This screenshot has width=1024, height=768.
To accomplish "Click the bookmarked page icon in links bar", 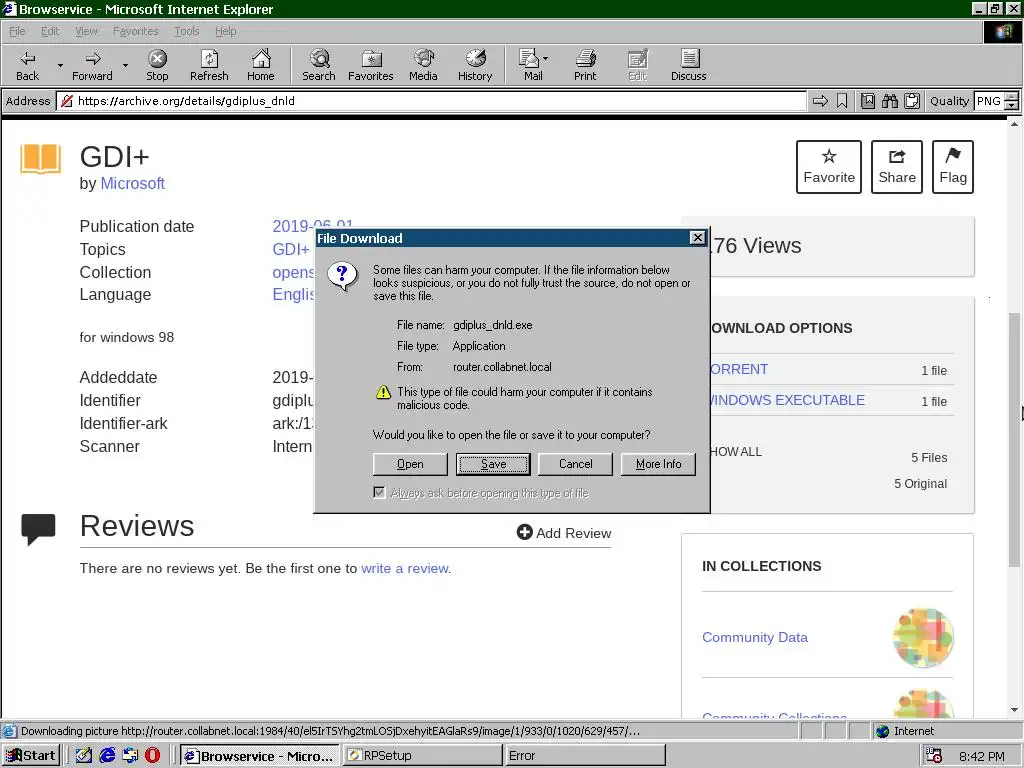I will pyautogui.click(x=868, y=101).
